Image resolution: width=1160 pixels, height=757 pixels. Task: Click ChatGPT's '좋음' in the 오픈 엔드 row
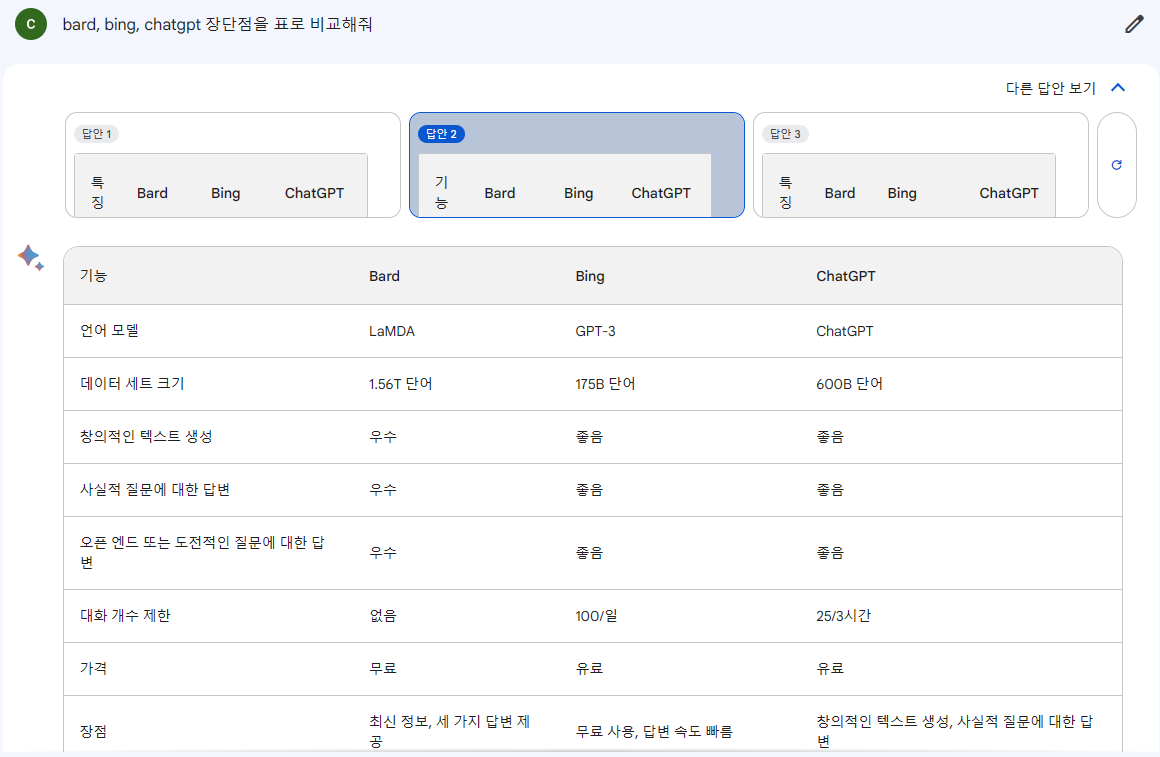[829, 553]
